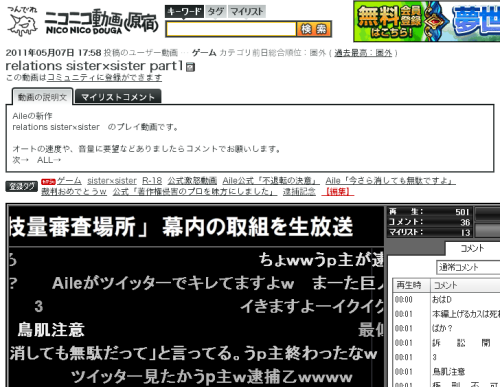The width and height of the screenshot is (500, 387).
Task: Open the ゲーム tag link
Action: (69, 181)
